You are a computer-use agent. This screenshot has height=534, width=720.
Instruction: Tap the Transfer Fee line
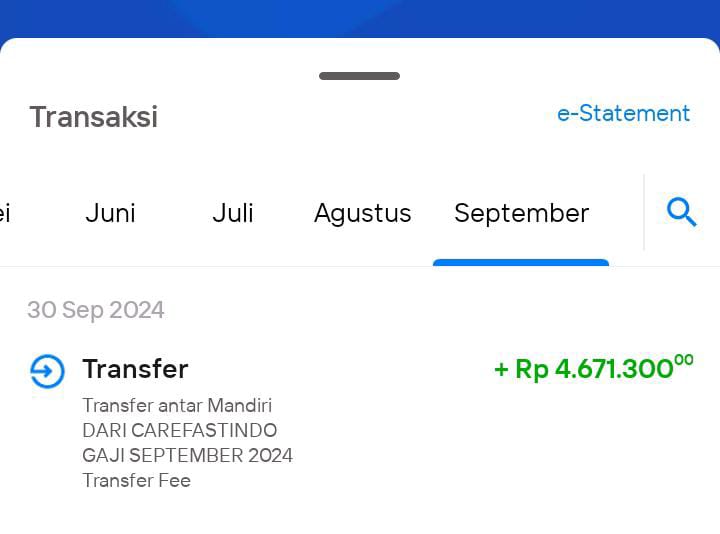[x=136, y=480]
